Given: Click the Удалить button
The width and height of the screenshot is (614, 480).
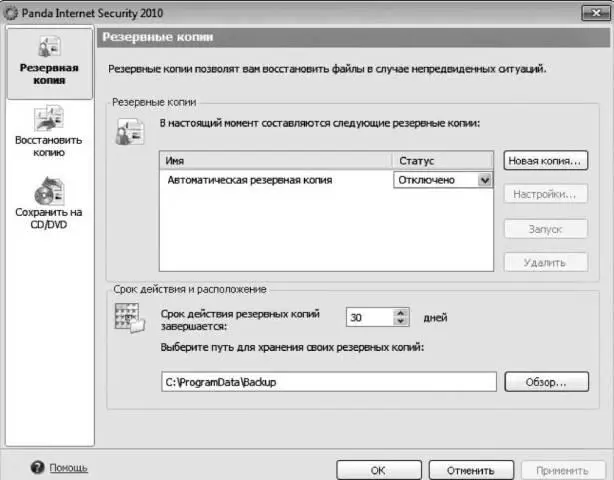Looking at the screenshot, I should tap(545, 262).
